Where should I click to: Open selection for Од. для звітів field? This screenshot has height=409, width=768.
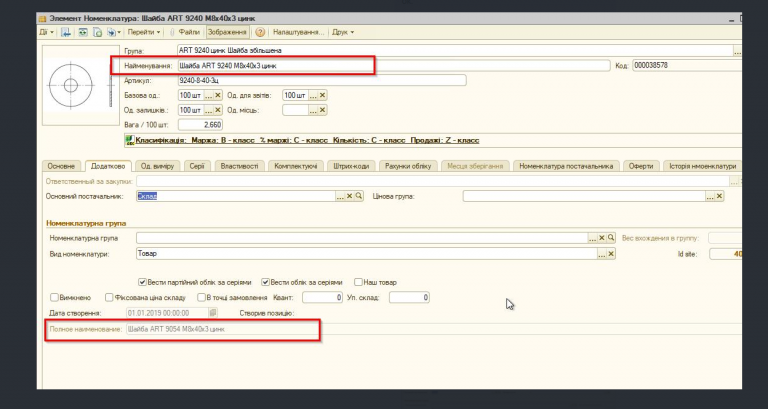point(312,95)
